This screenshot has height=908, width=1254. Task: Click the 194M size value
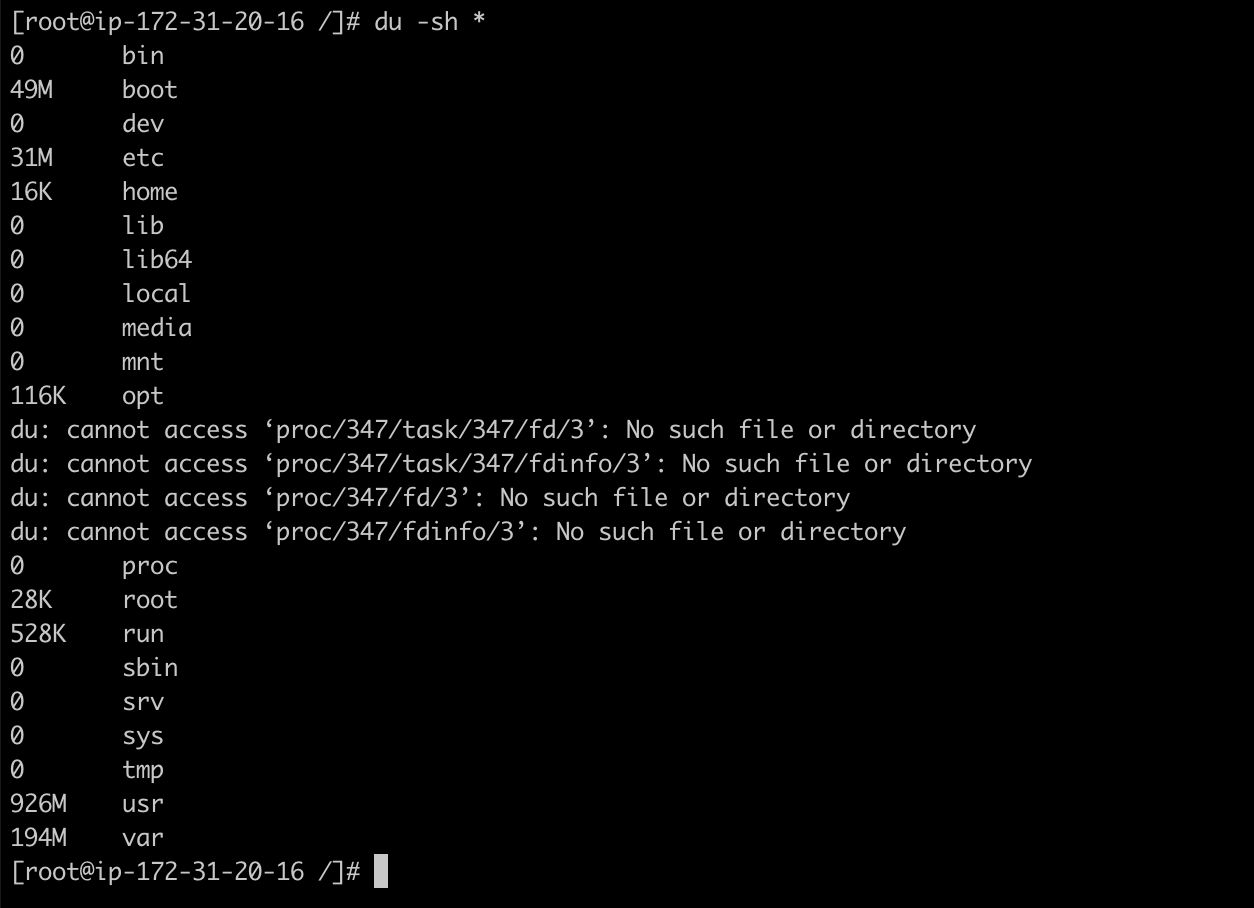[x=38, y=838]
